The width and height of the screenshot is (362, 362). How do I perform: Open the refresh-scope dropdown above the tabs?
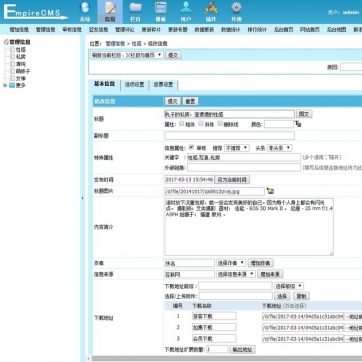coord(127,55)
